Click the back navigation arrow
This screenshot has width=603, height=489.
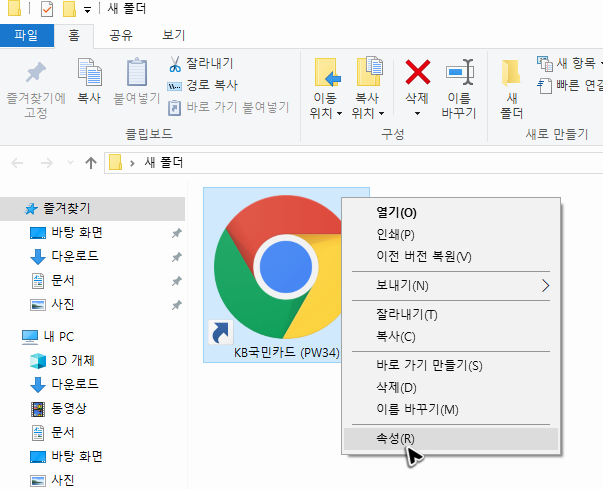(x=17, y=163)
